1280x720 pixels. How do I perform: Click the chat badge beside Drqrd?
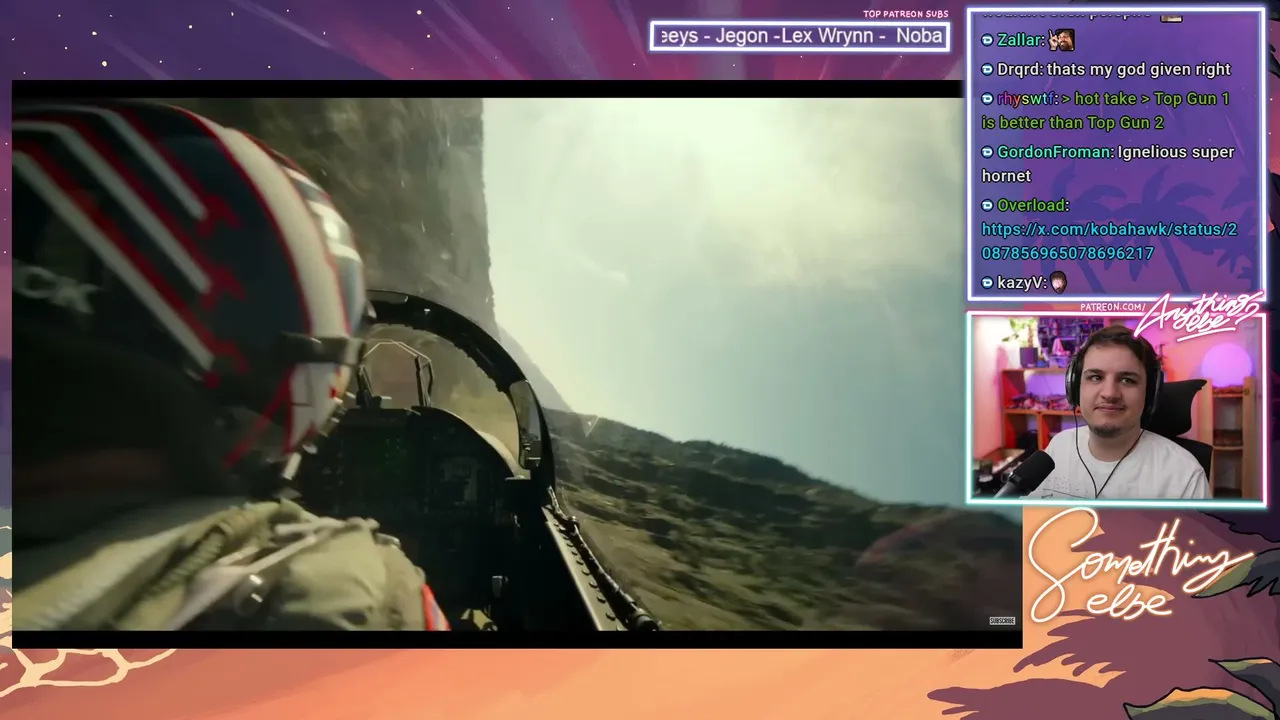(987, 69)
